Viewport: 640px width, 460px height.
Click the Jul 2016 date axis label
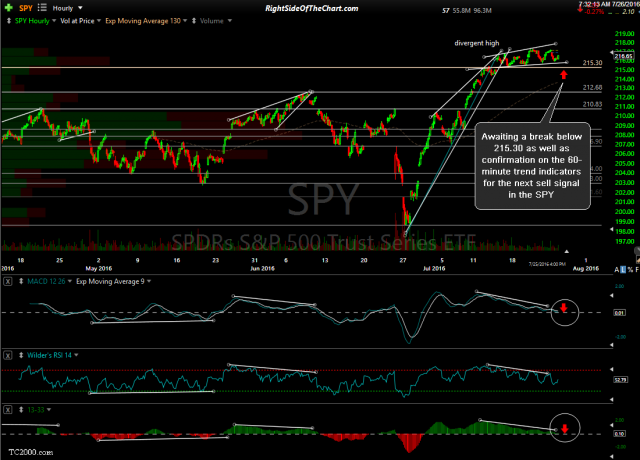tap(434, 268)
